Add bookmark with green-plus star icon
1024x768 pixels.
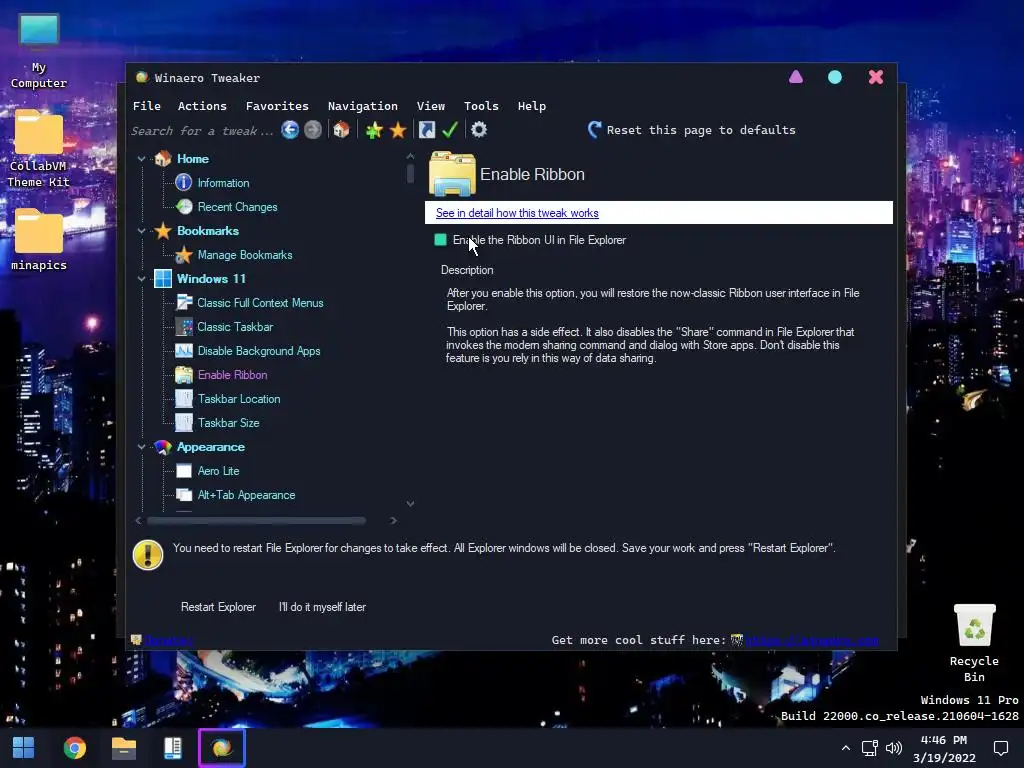click(x=374, y=130)
